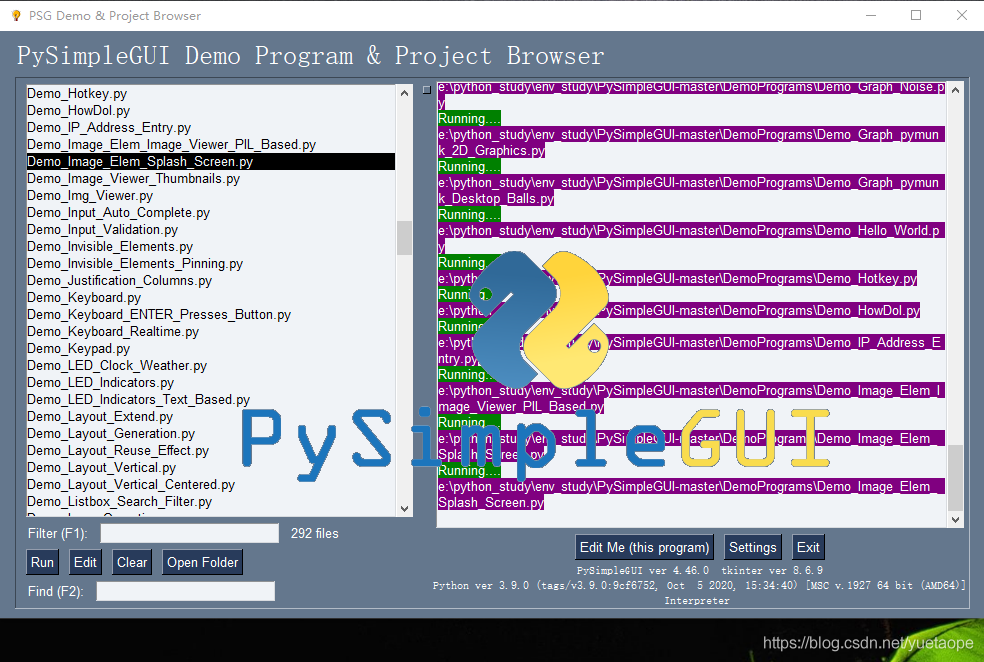Select Demo_Justification_Columns.py
The height and width of the screenshot is (662, 984).
point(211,280)
